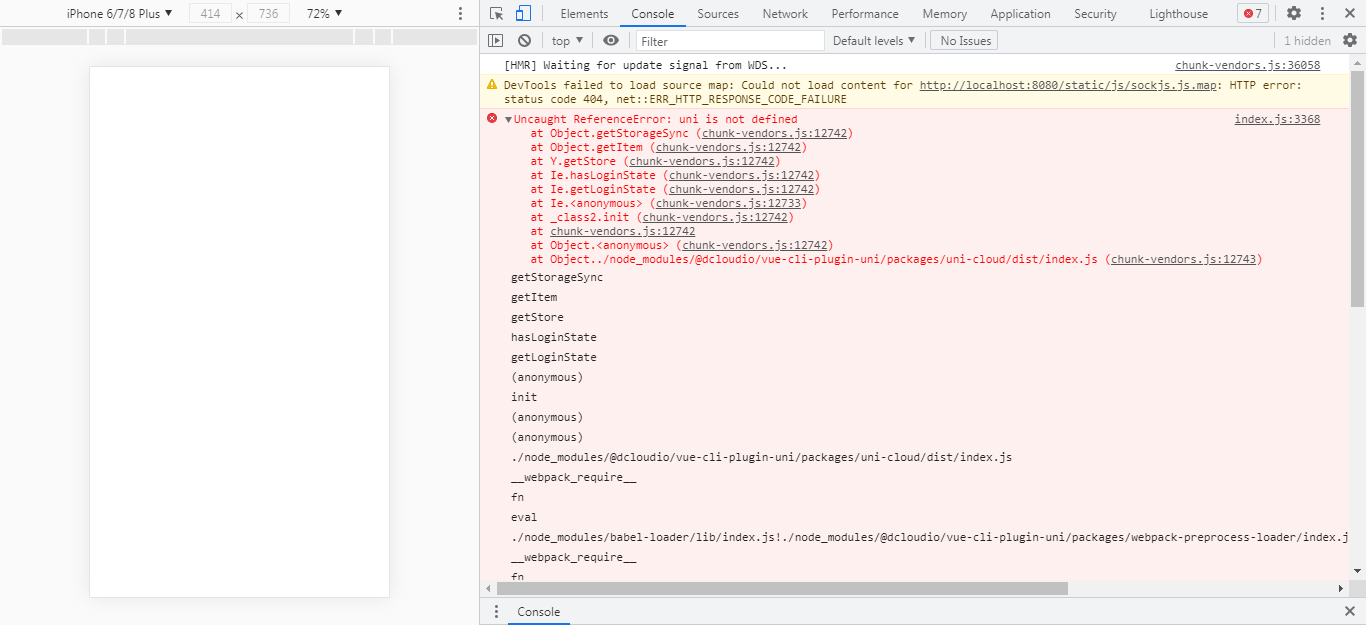Change the 72% zoom level dropdown

(324, 14)
